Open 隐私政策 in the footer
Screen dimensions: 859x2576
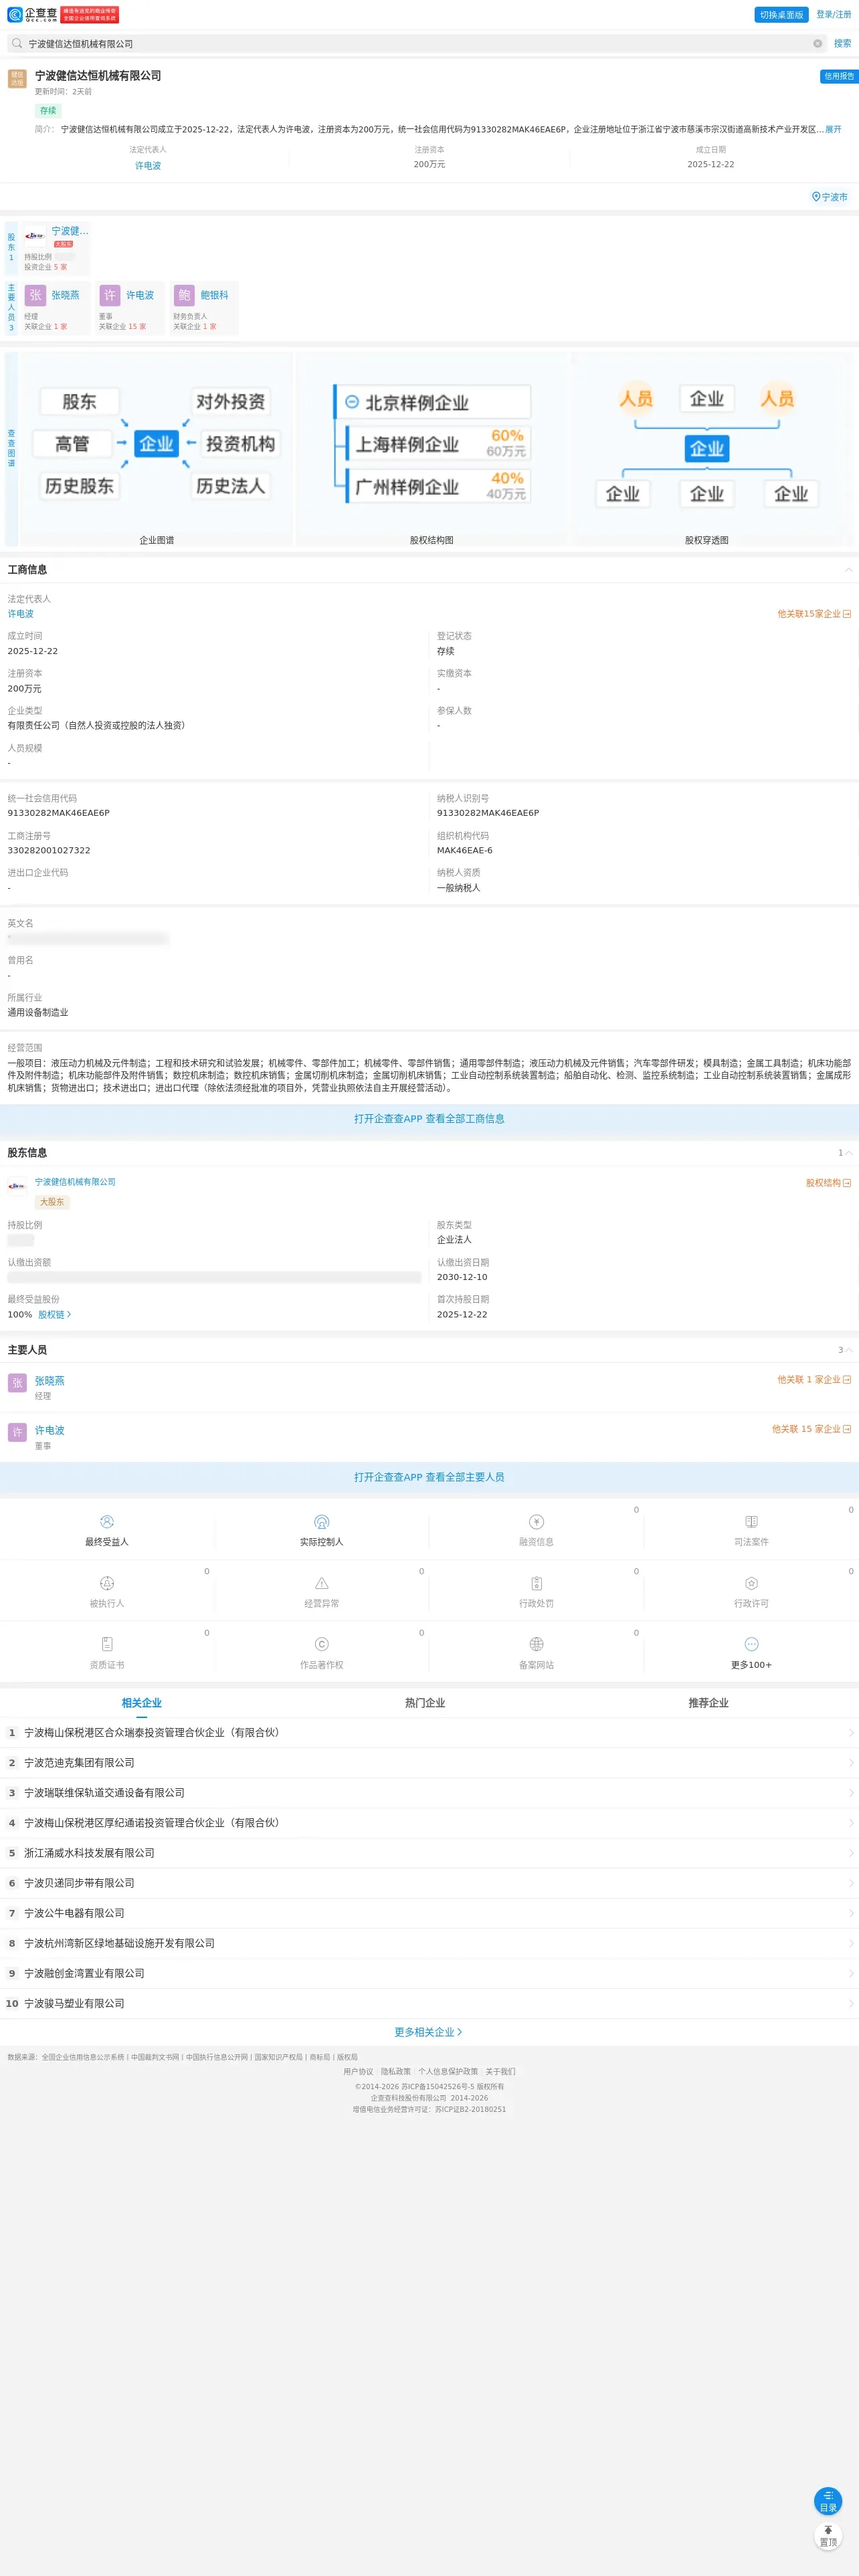click(396, 2072)
